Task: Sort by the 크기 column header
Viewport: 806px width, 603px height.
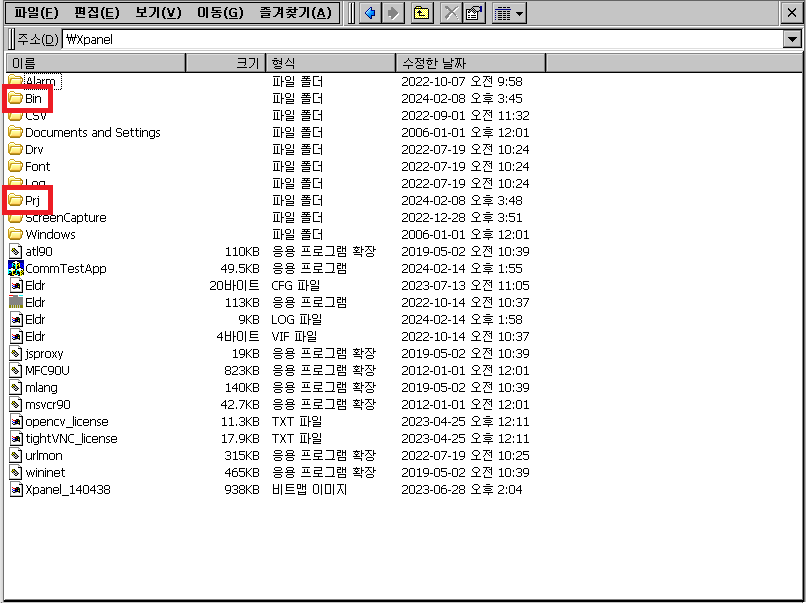Action: [x=226, y=63]
